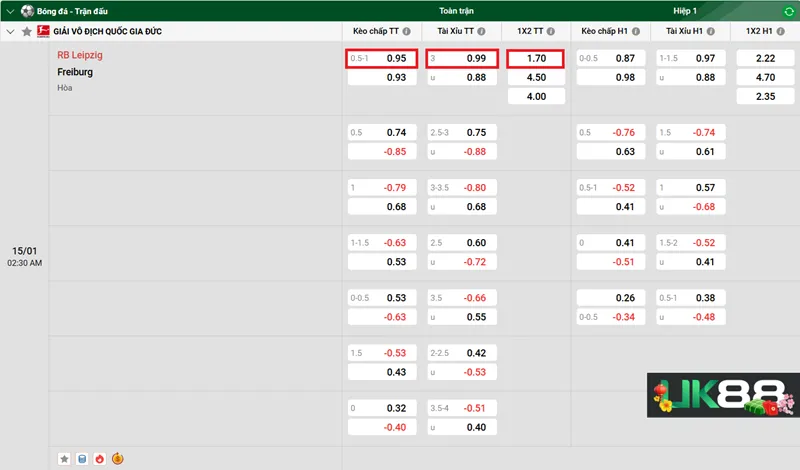Viewport: 800px width, 470px height.
Task: Select the Toàn trận header tab
Action: click(x=456, y=11)
